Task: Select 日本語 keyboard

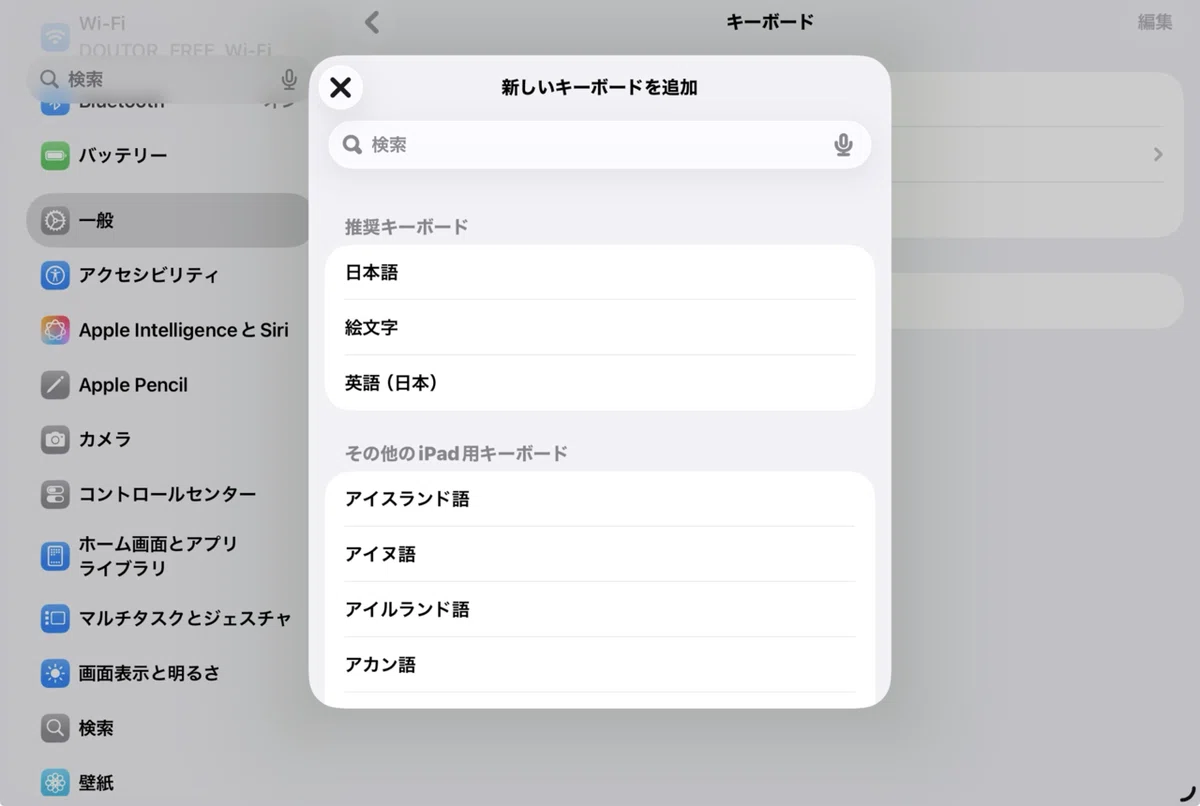Action: click(x=600, y=272)
